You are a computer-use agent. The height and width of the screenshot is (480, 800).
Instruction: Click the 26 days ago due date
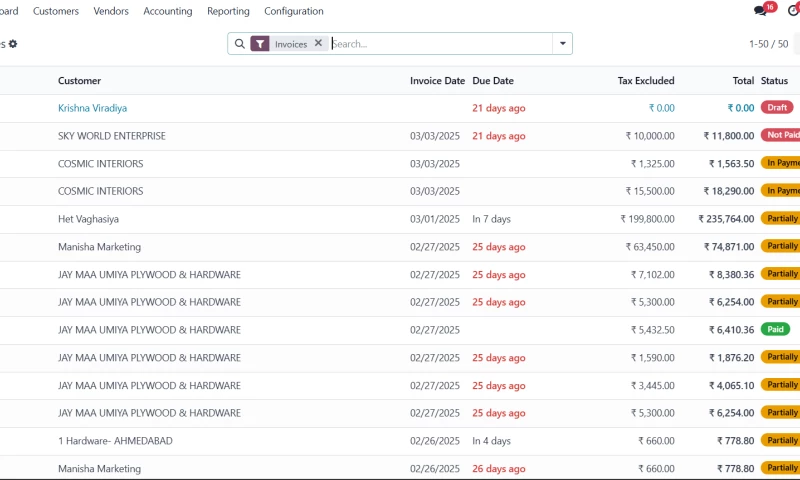(x=498, y=469)
